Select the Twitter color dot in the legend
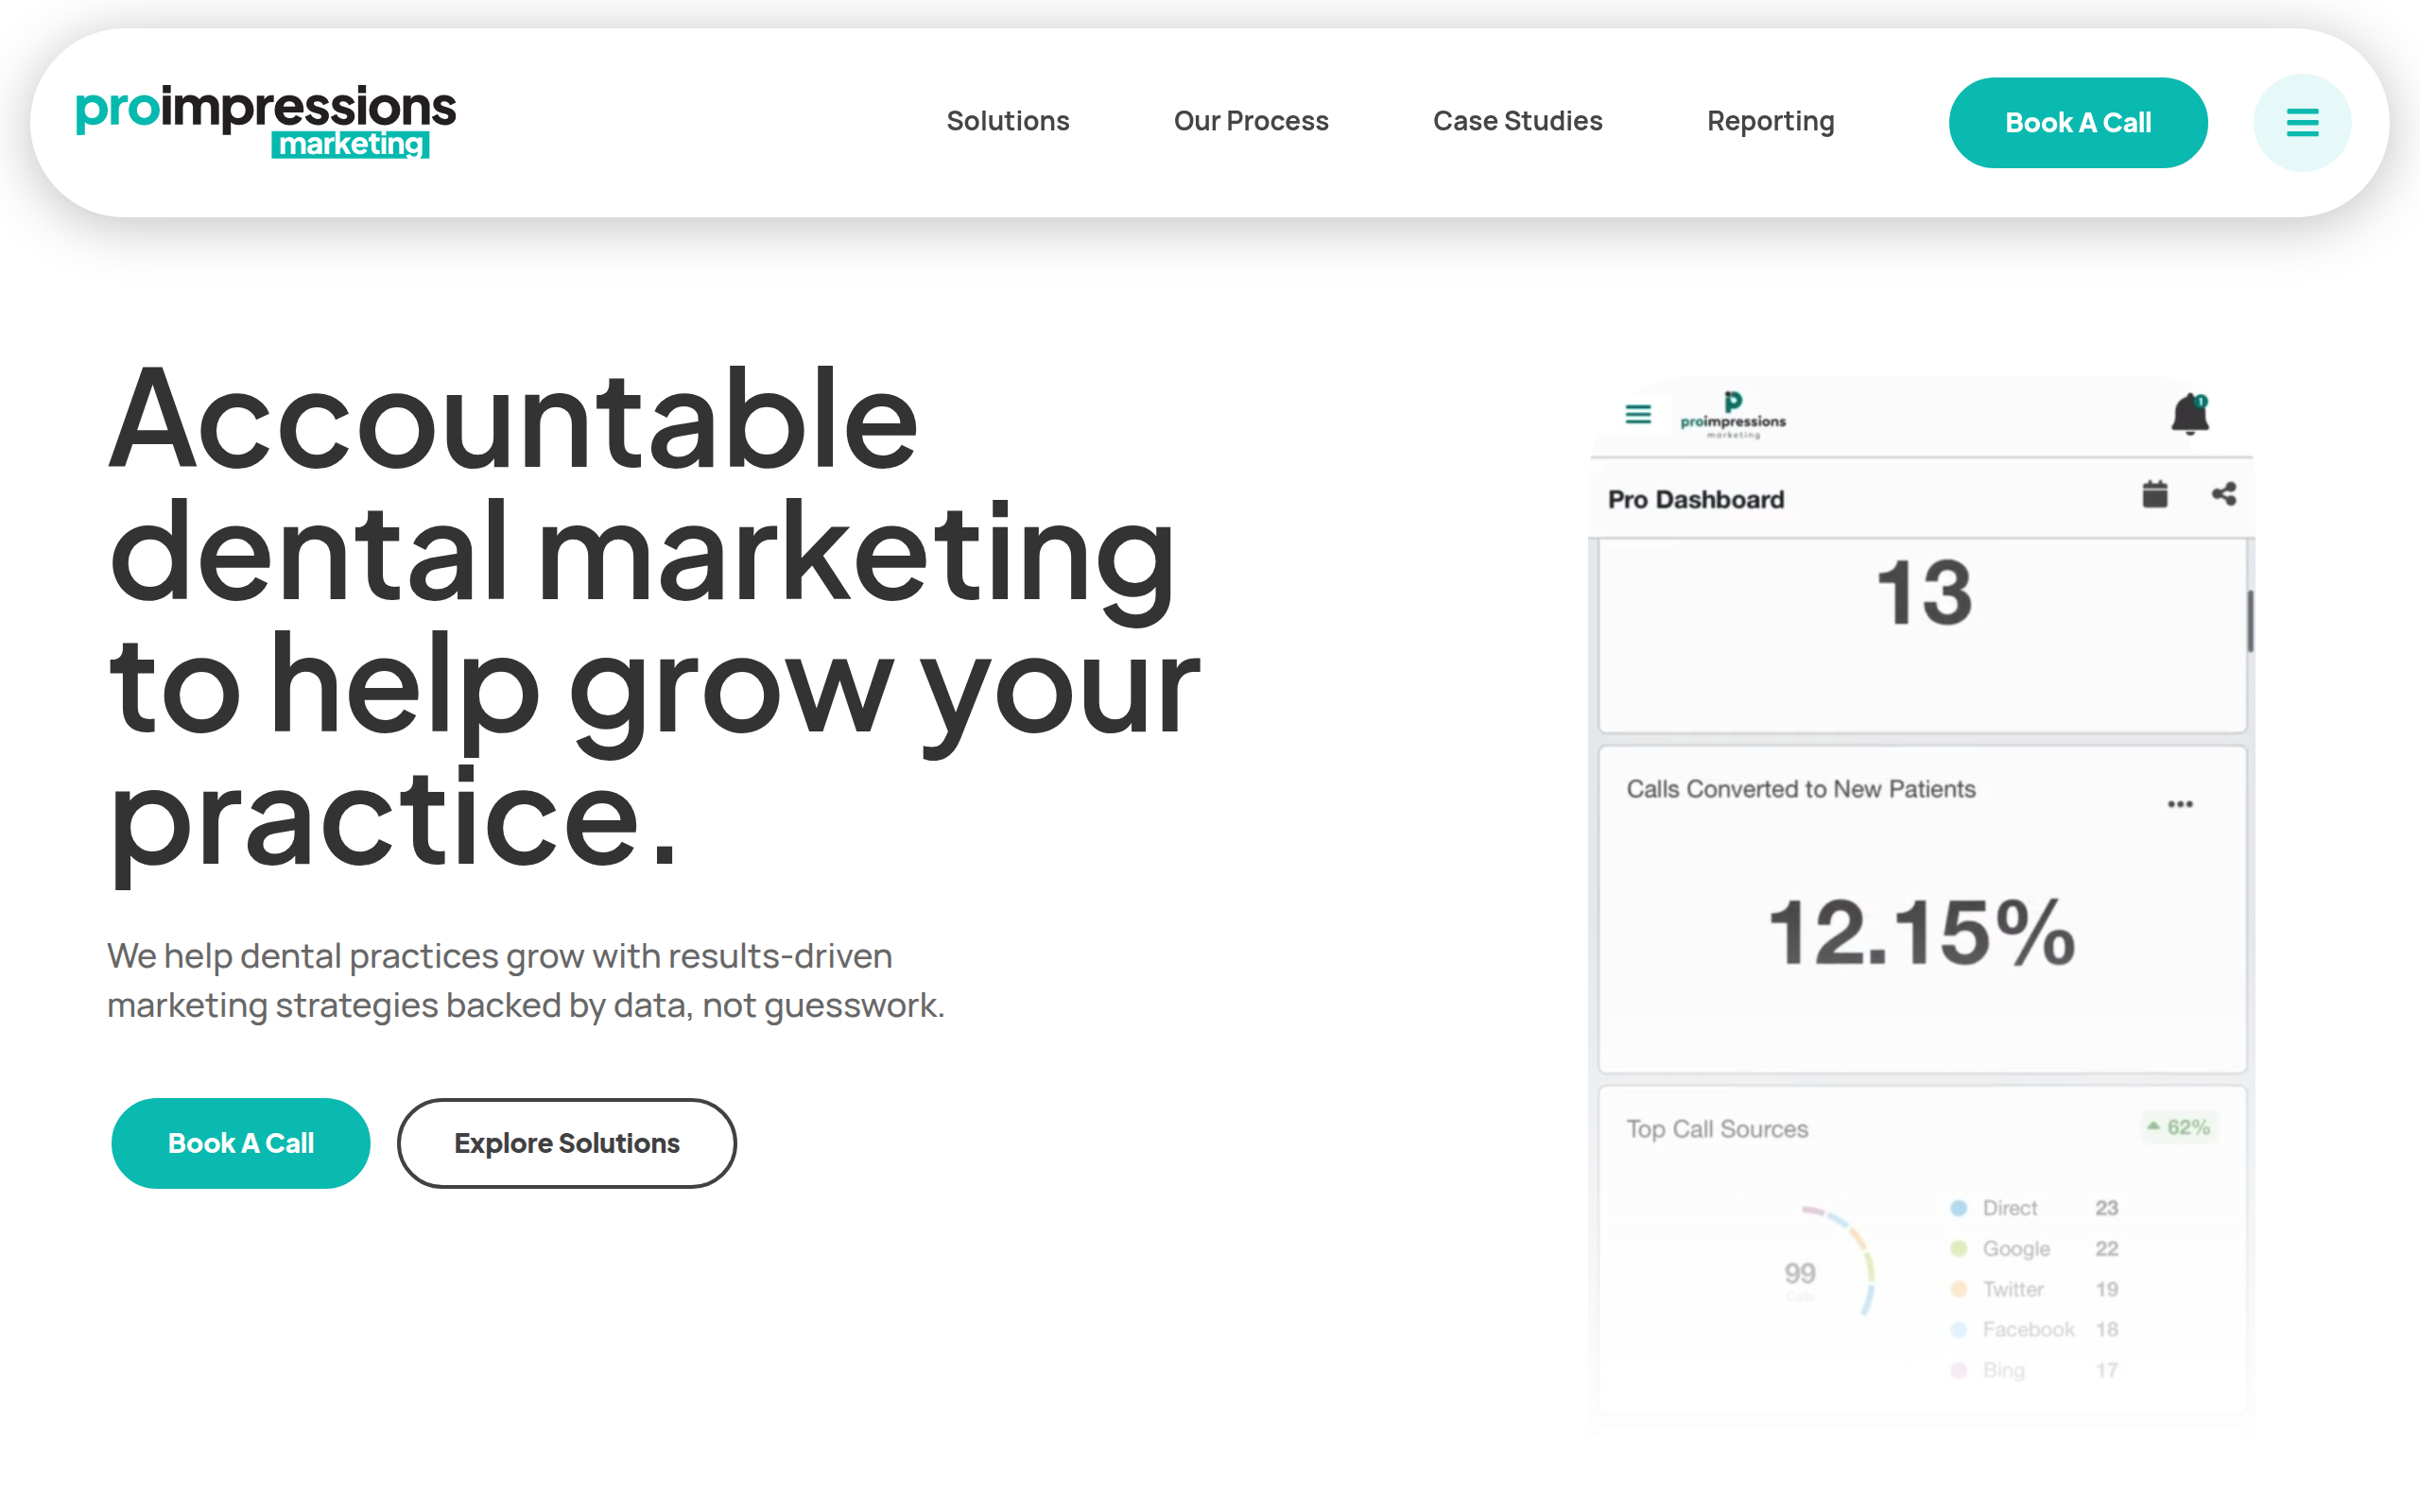The height and width of the screenshot is (1512, 2420). (1957, 1288)
